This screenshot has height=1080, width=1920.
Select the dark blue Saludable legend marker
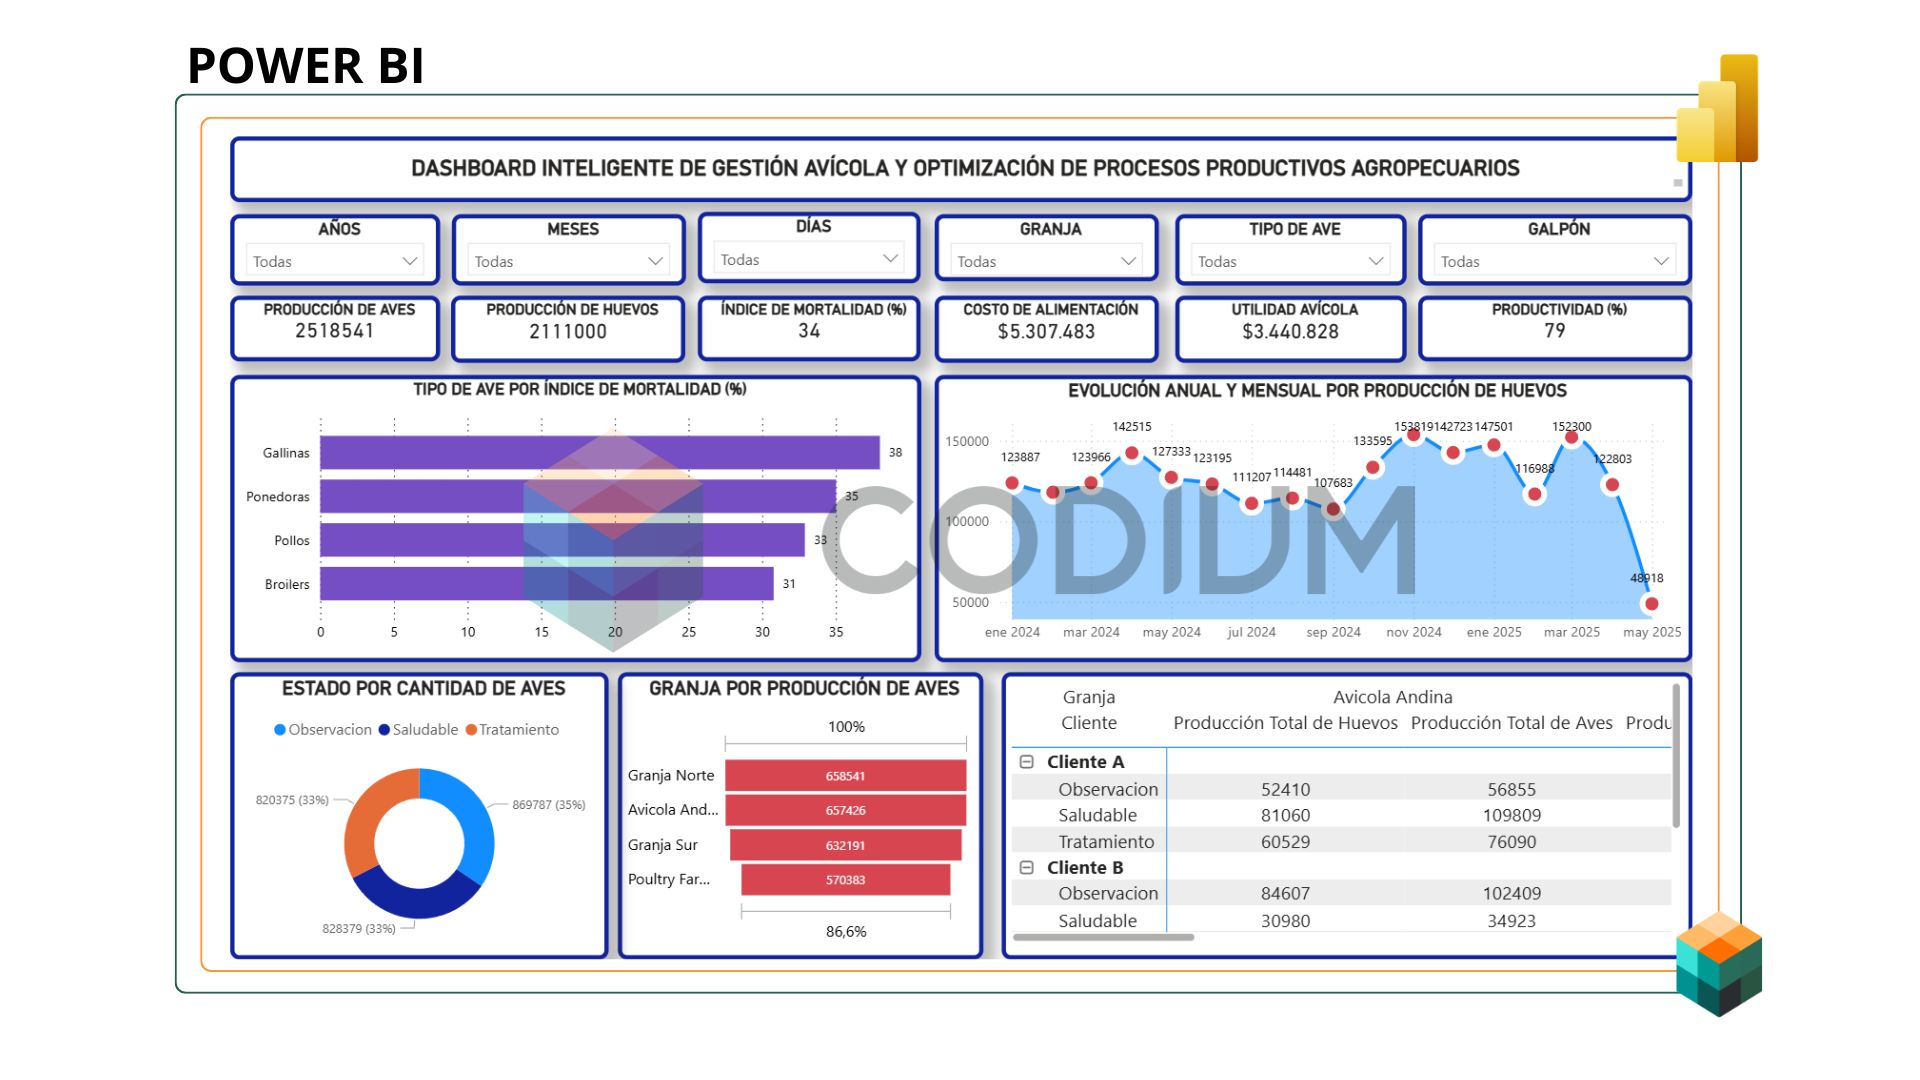click(384, 730)
